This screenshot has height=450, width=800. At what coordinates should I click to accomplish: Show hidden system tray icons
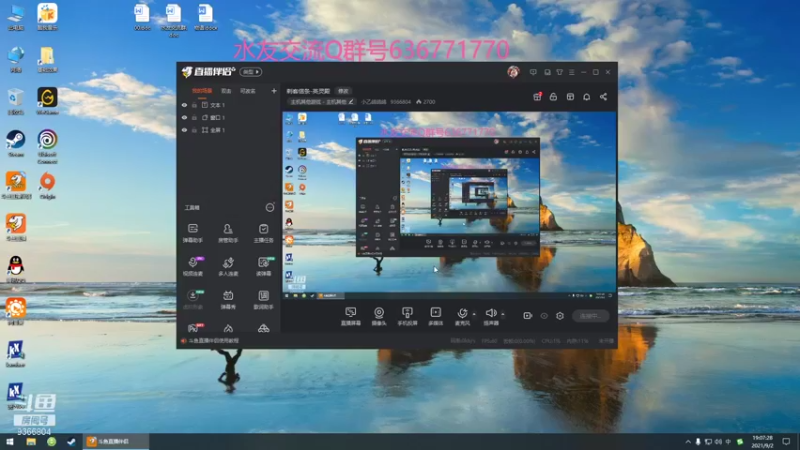688,442
